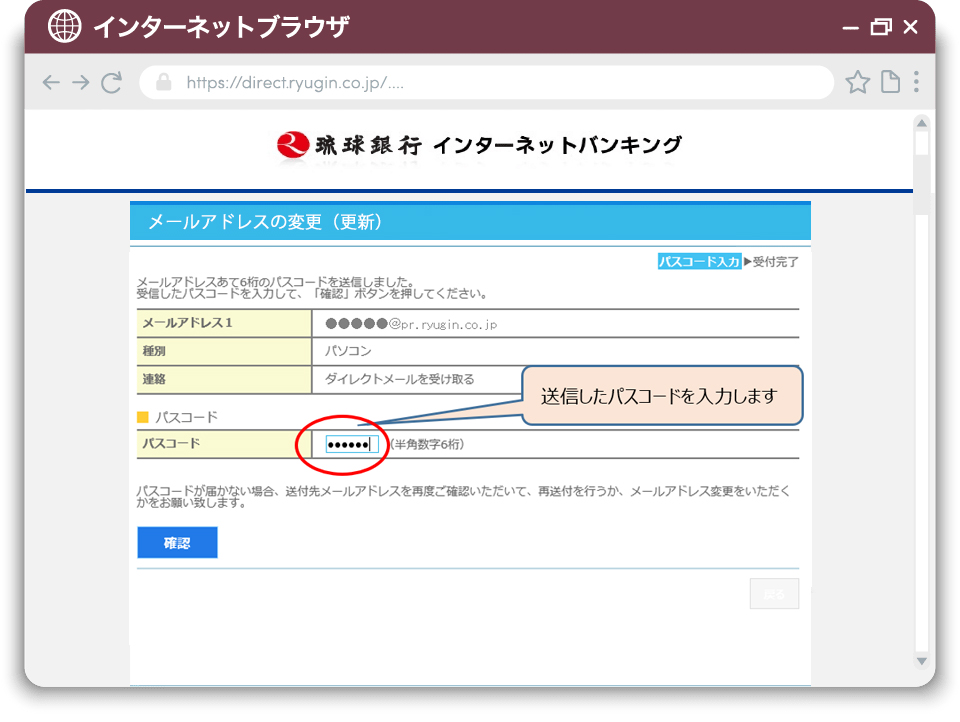
Task: Click the scrollbar up arrow
Action: pyautogui.click(x=921, y=123)
